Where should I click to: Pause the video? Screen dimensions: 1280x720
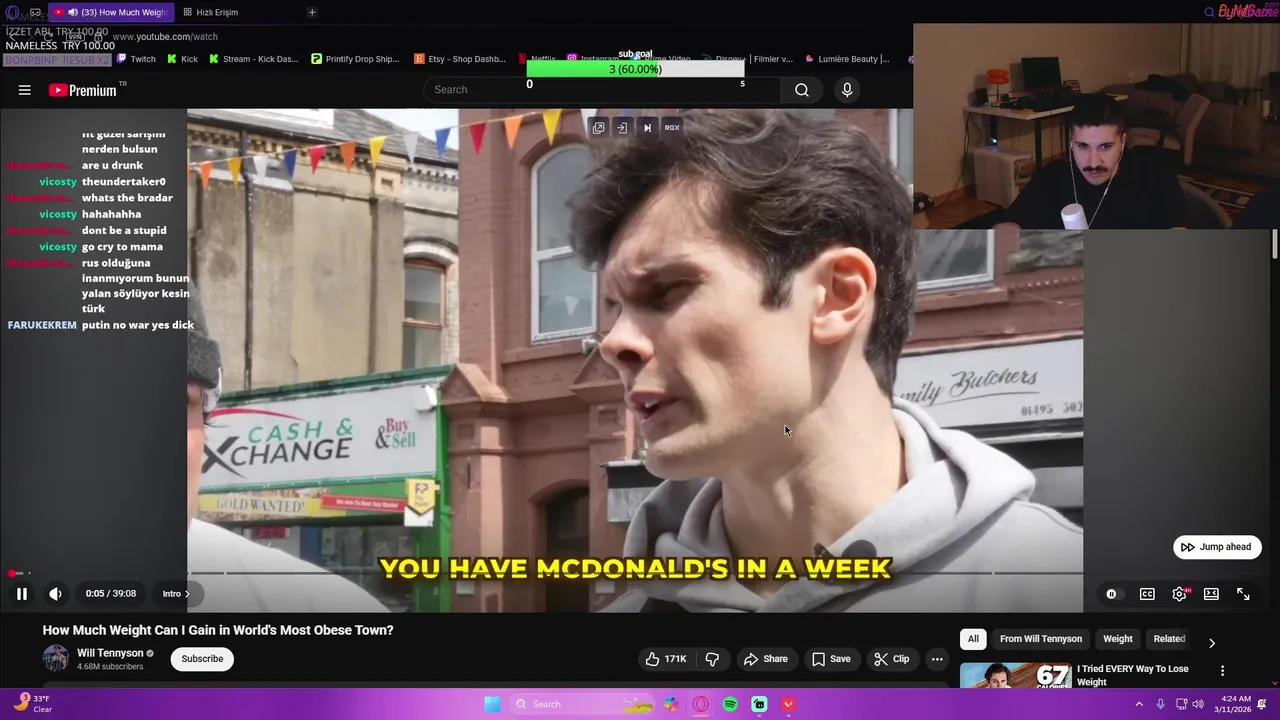pos(21,594)
